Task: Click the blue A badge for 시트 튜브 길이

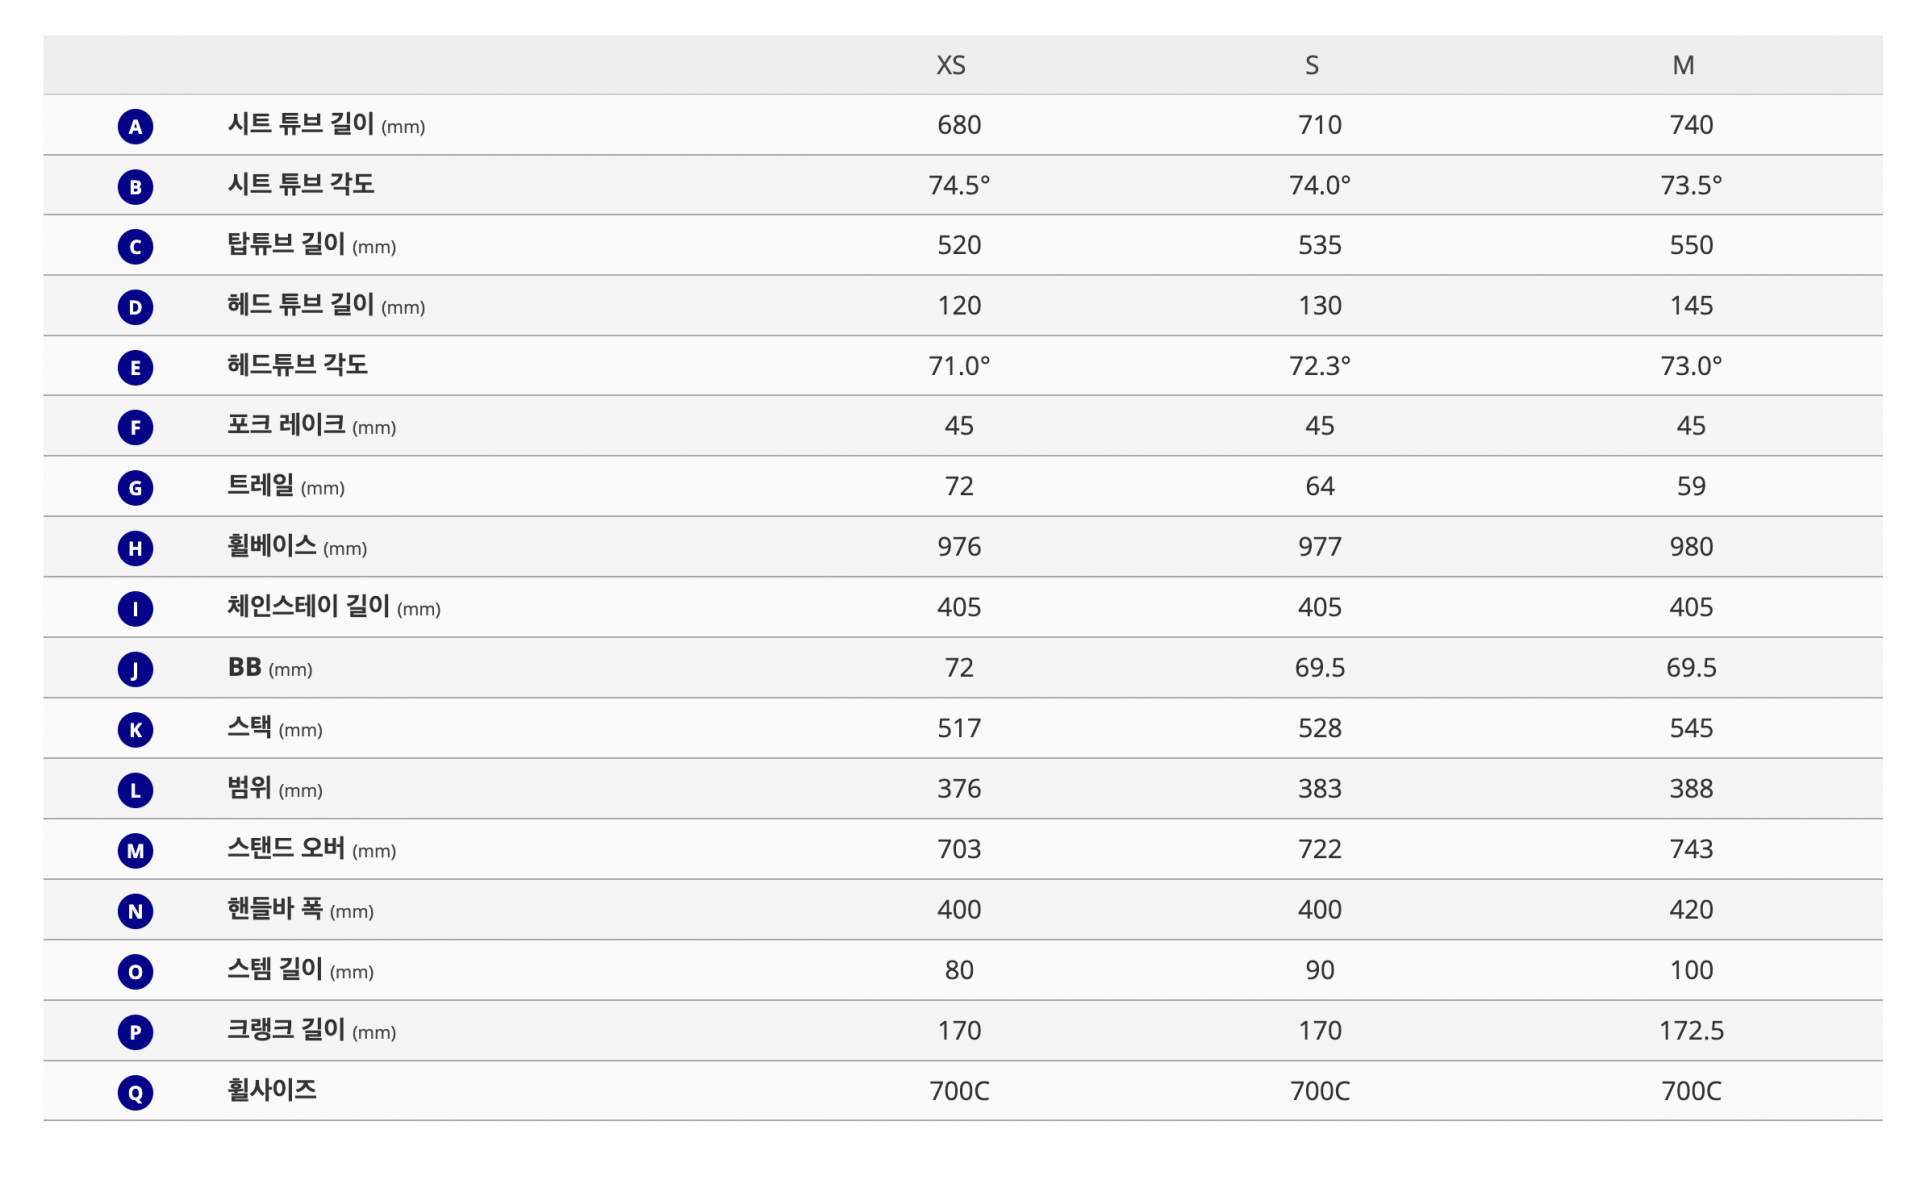Action: (x=135, y=126)
